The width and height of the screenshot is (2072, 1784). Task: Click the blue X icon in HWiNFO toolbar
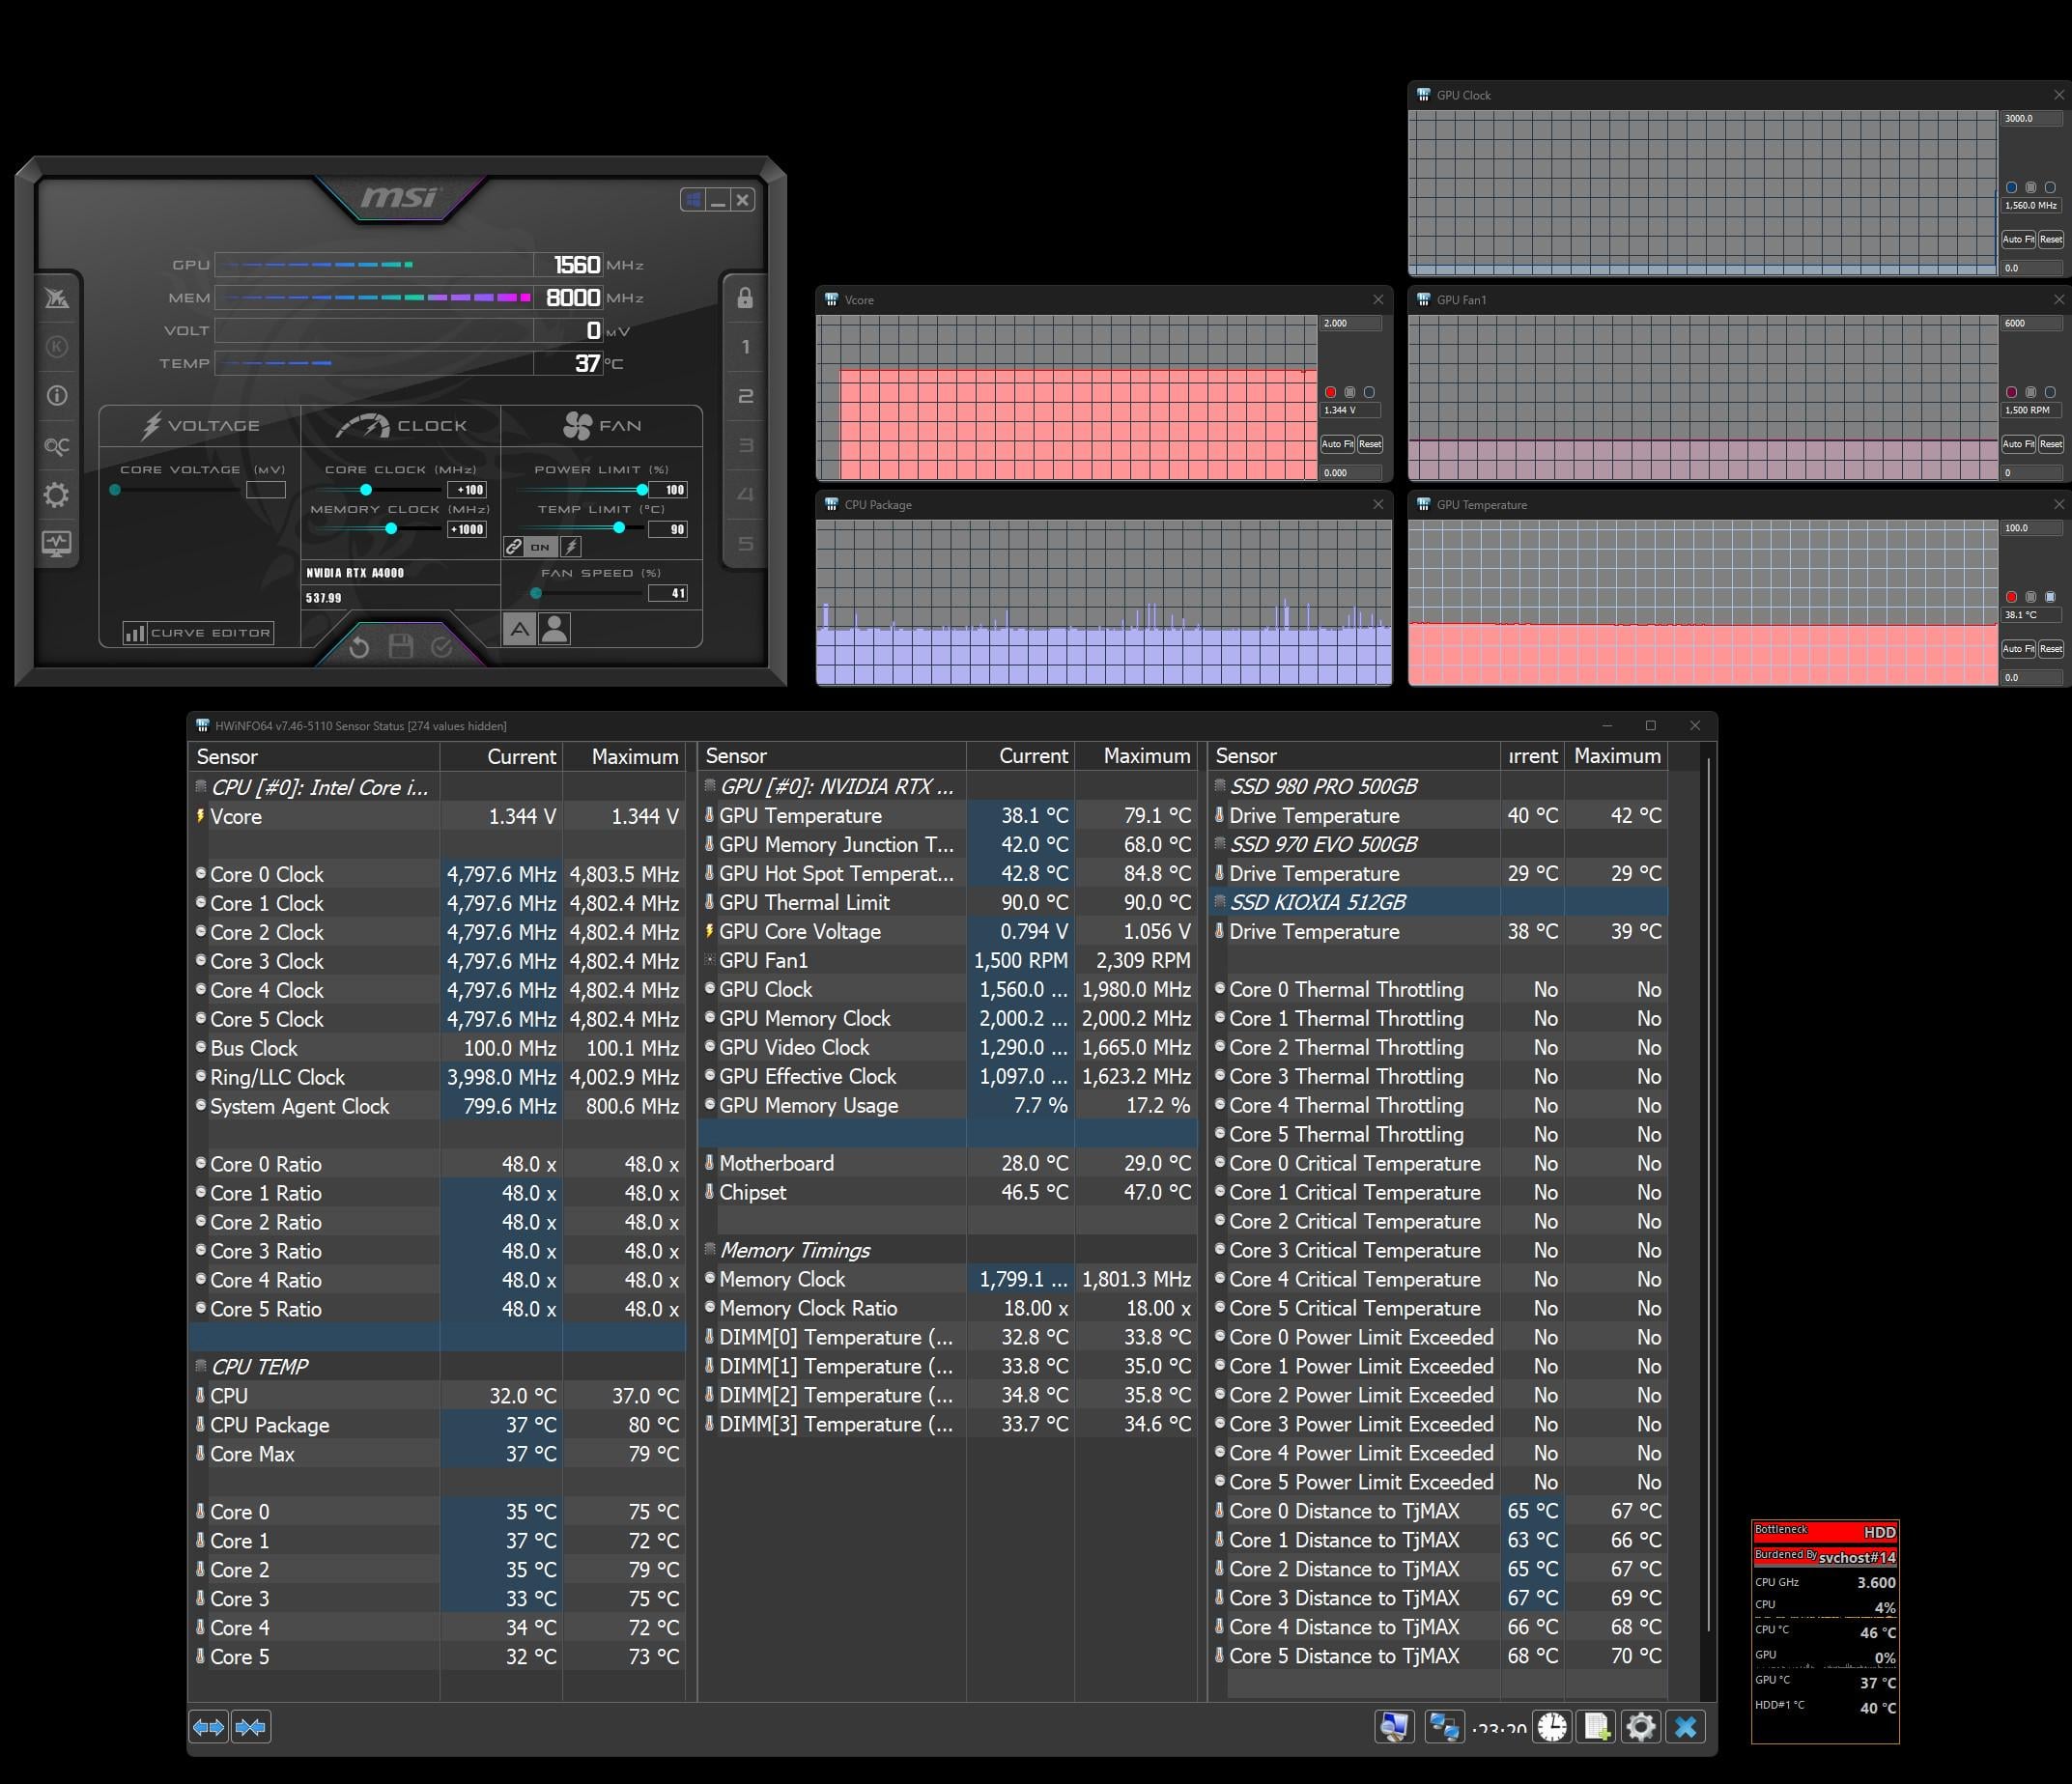pos(1686,1727)
